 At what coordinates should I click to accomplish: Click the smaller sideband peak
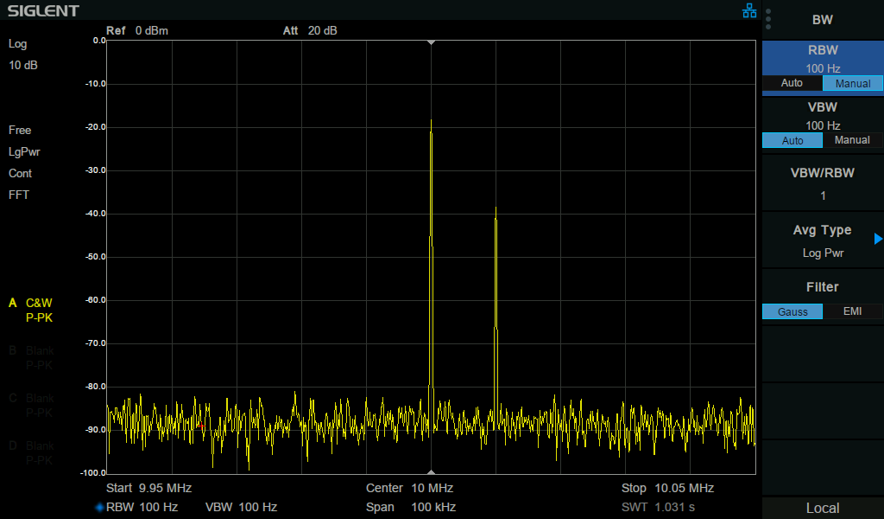[496, 209]
